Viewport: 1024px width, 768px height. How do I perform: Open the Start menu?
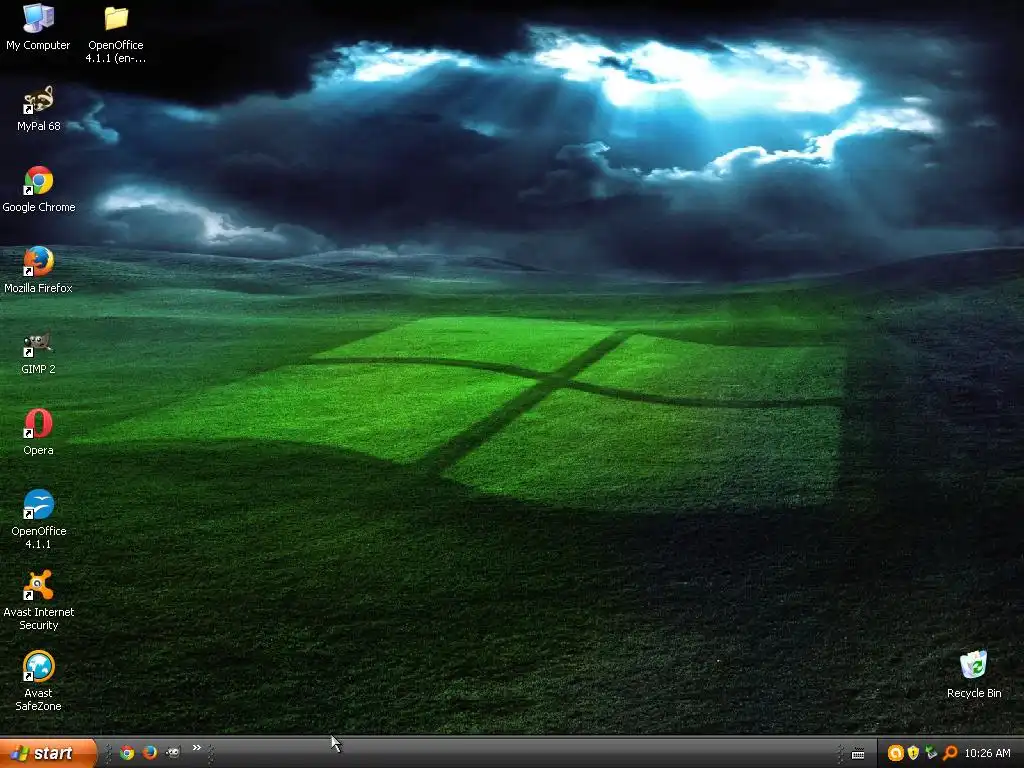point(48,753)
